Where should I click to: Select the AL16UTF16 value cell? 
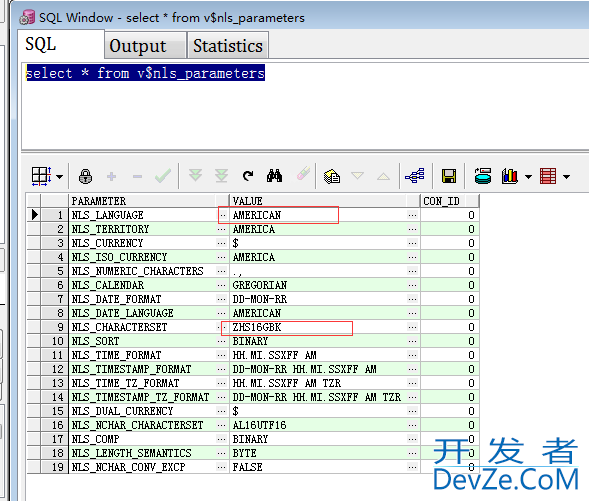[x=325, y=425]
